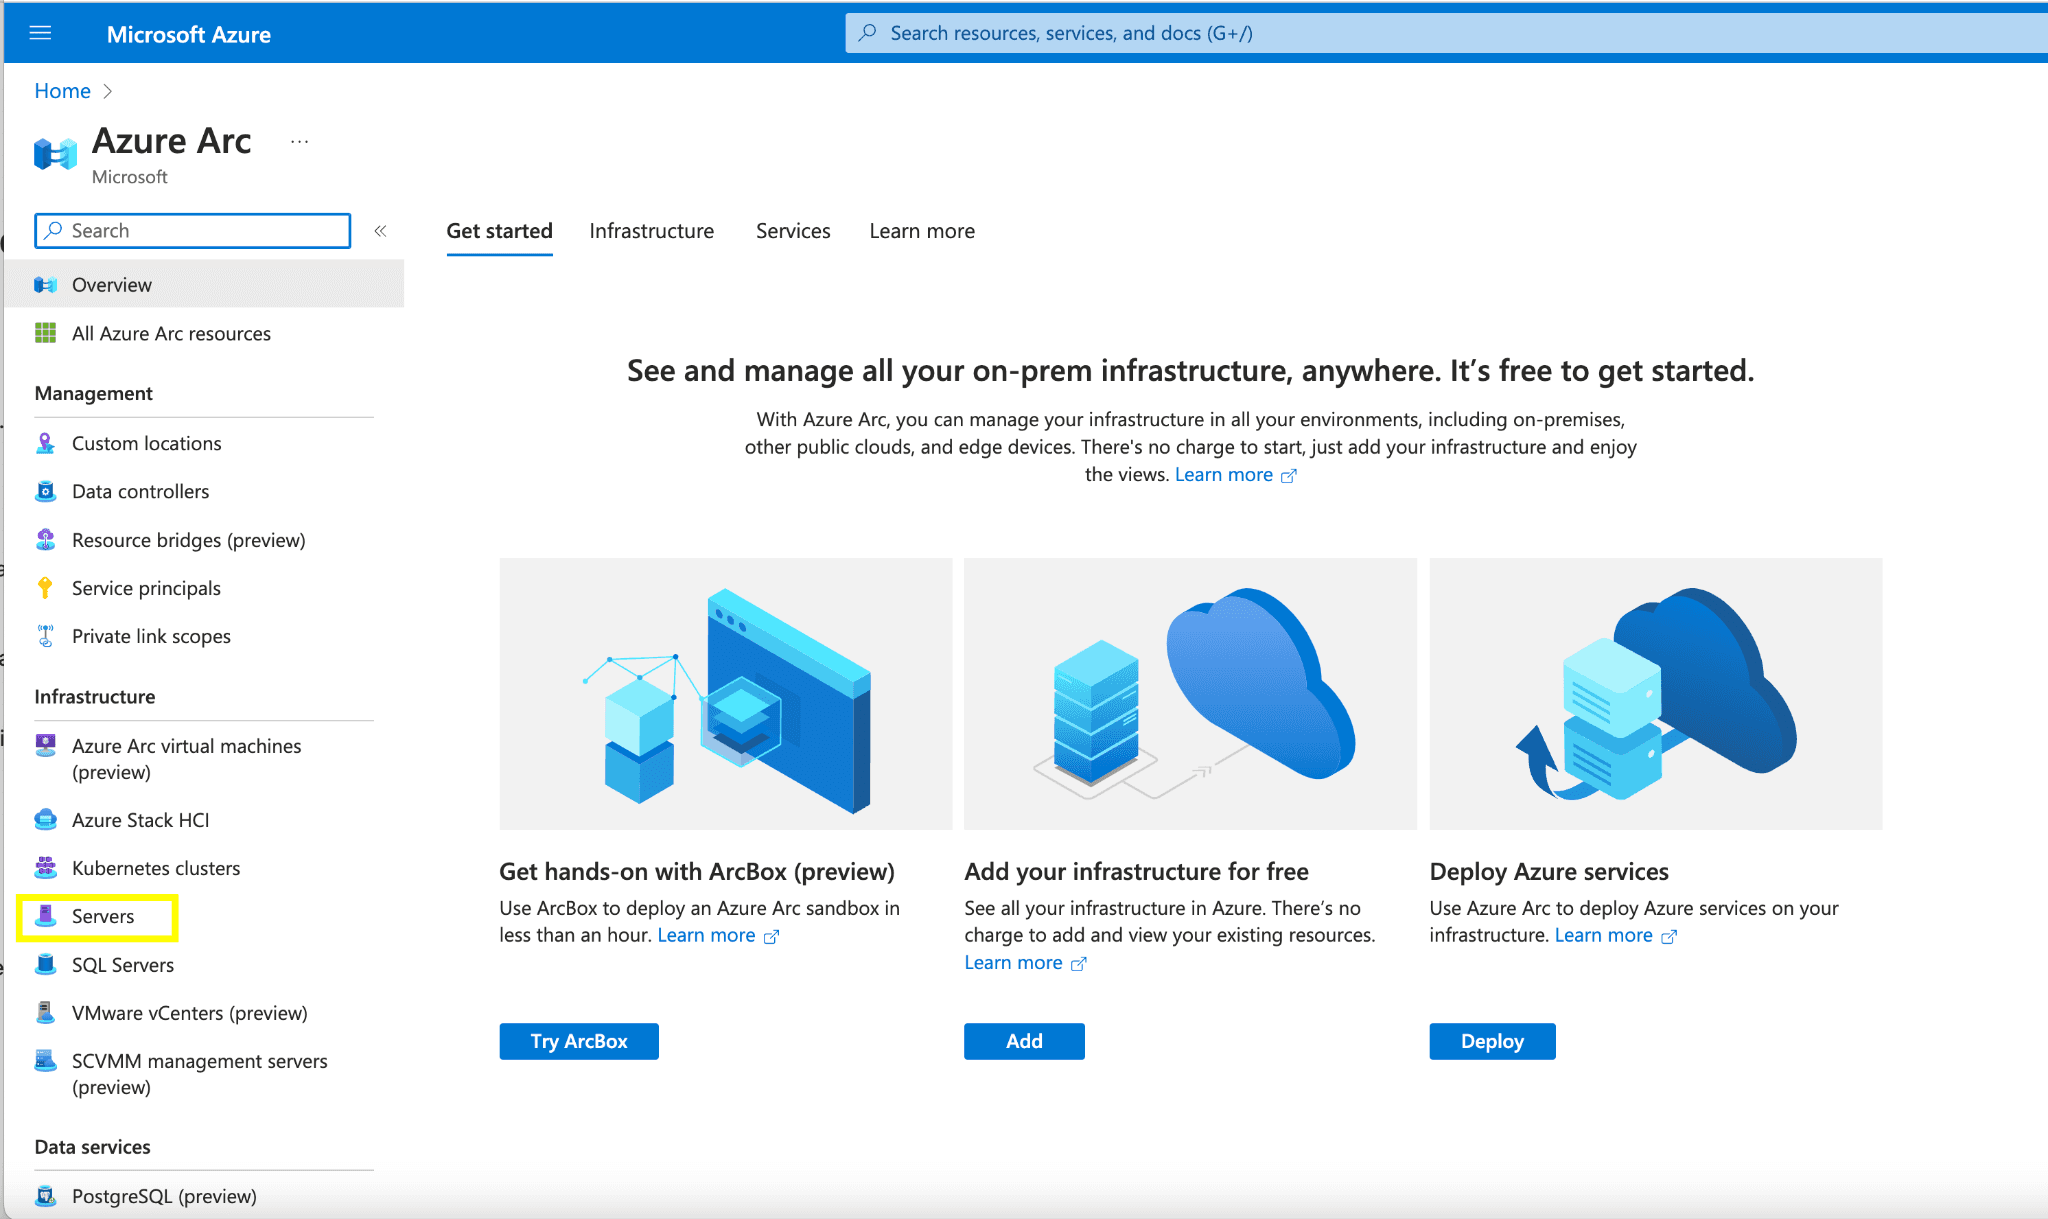The height and width of the screenshot is (1219, 2048).
Task: Click the Azure Stack HCI icon
Action: coord(45,820)
